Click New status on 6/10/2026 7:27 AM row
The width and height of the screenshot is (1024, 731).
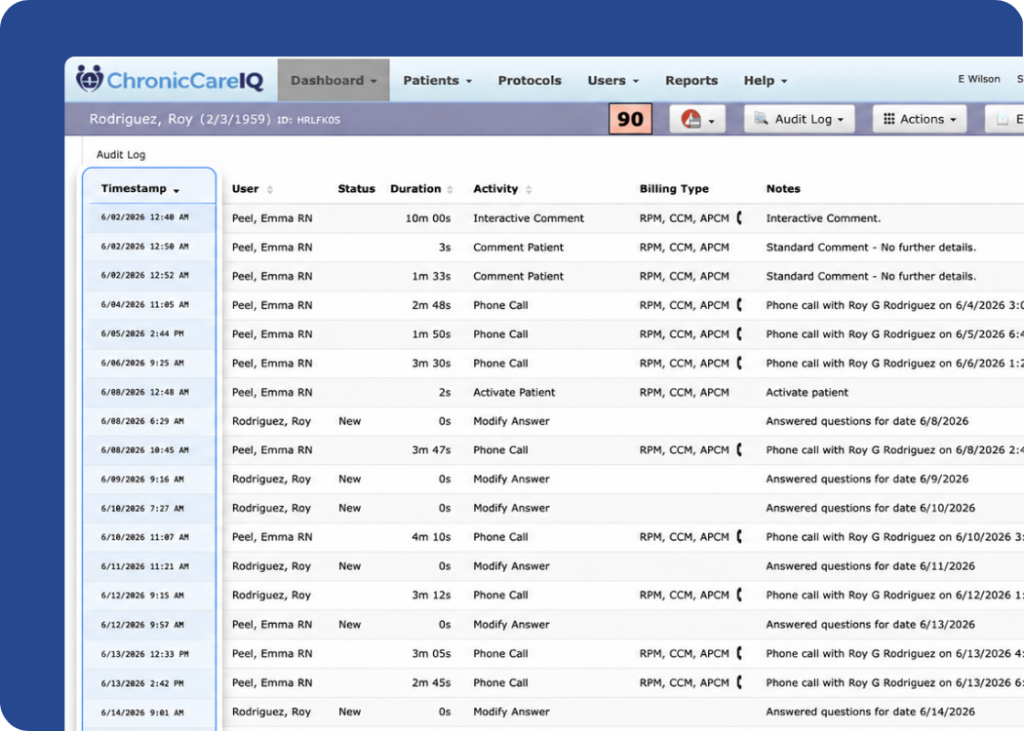349,508
